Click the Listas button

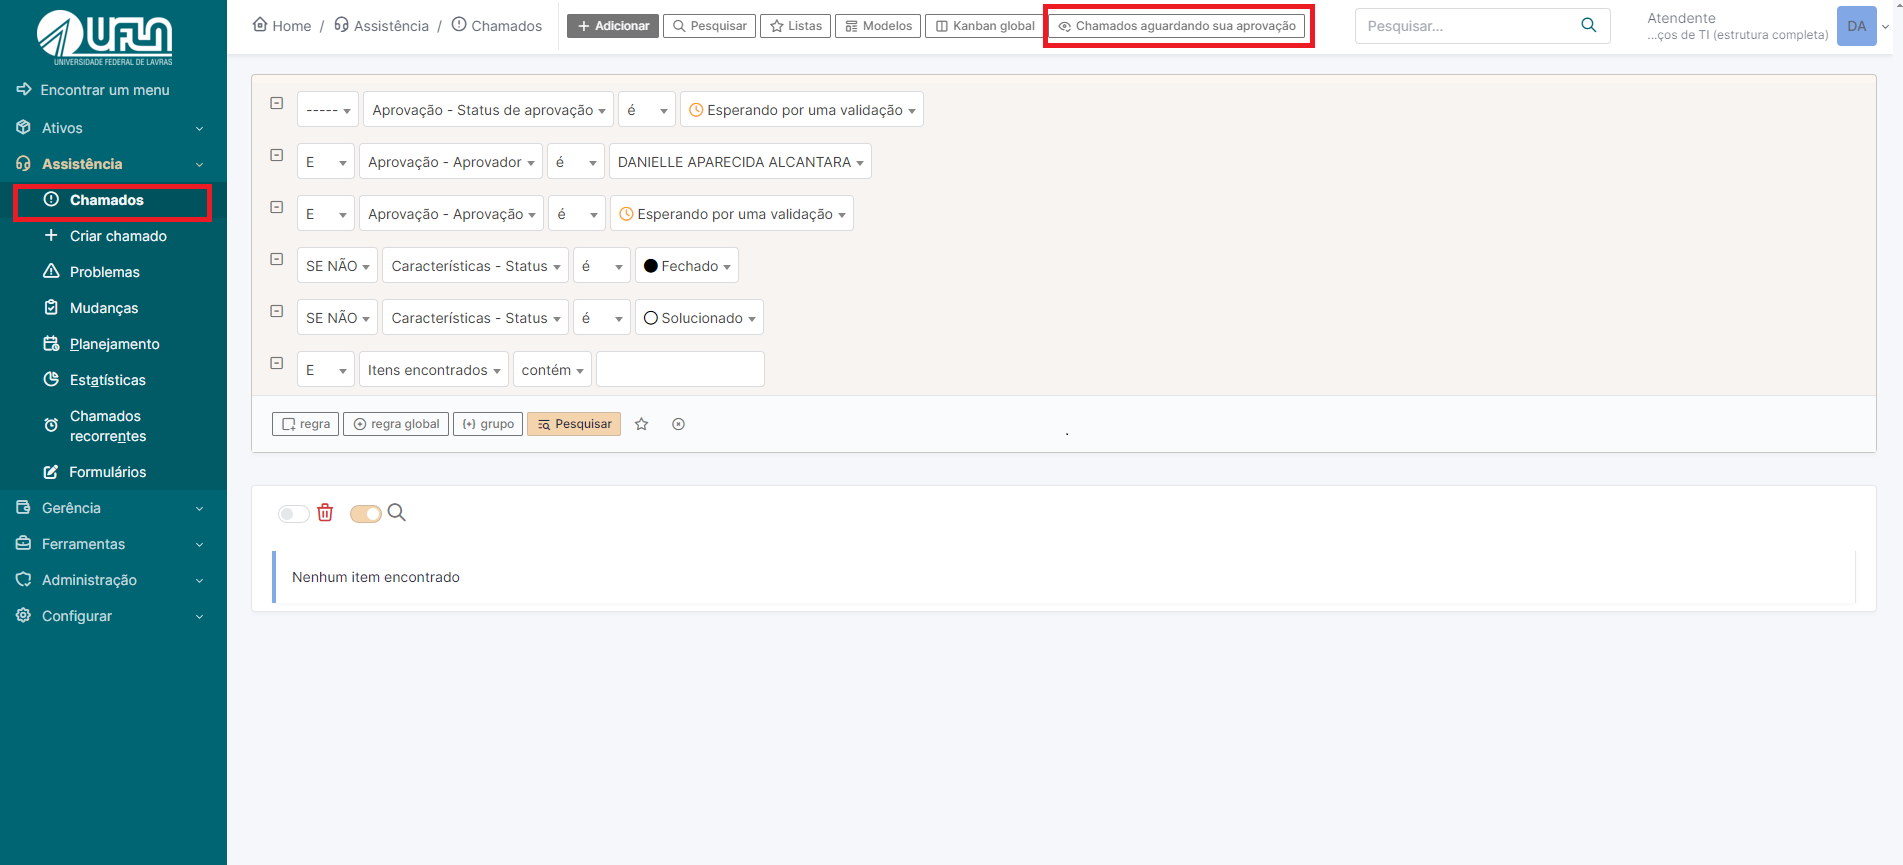click(x=796, y=26)
